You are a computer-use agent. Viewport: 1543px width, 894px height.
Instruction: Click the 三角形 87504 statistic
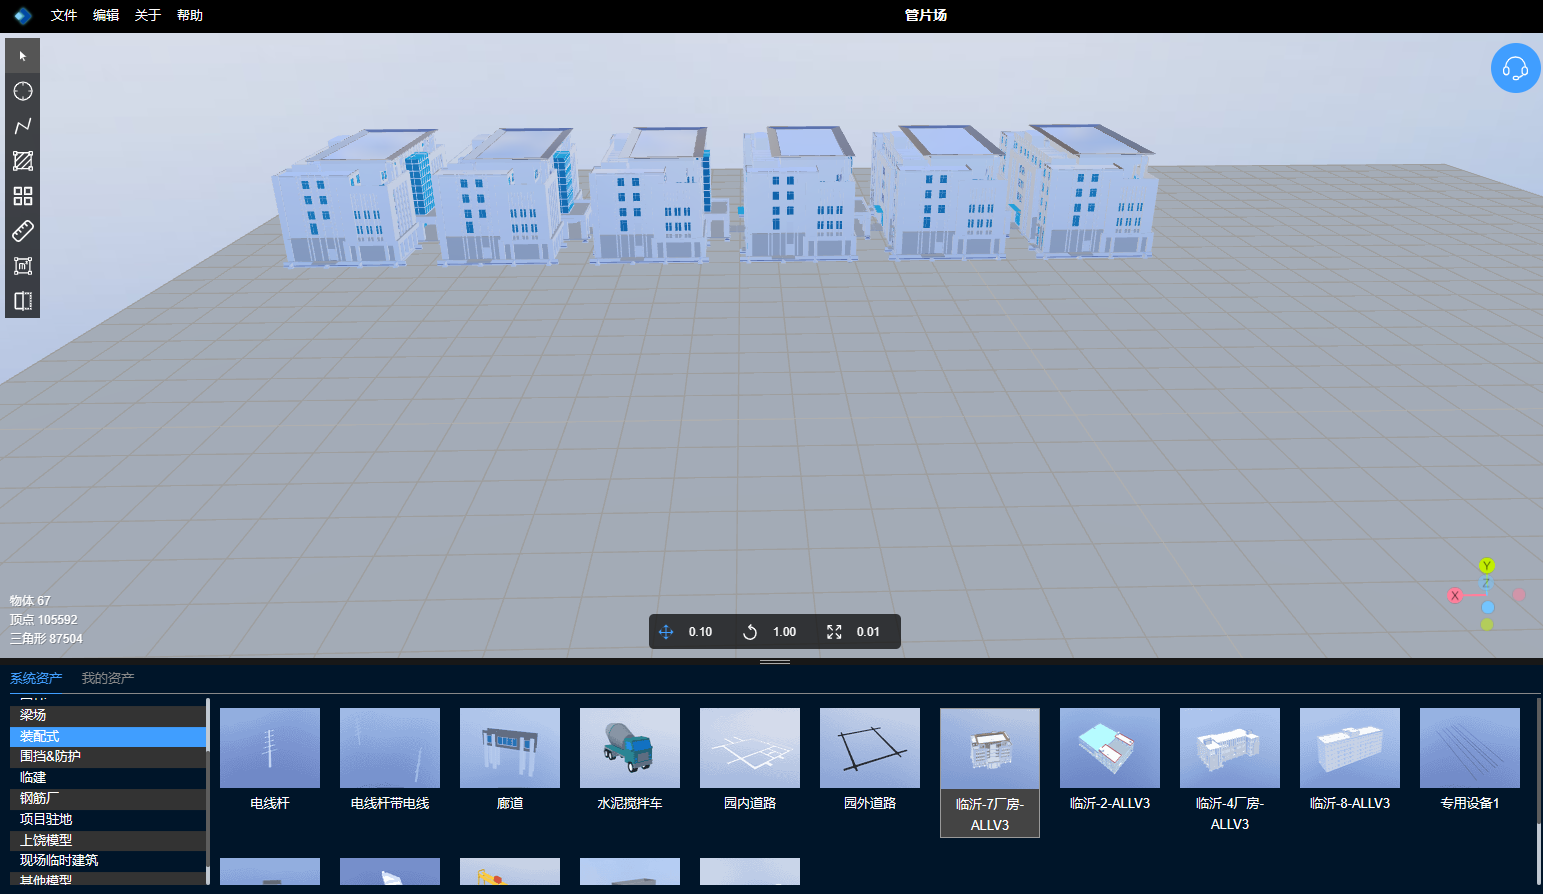pos(46,639)
